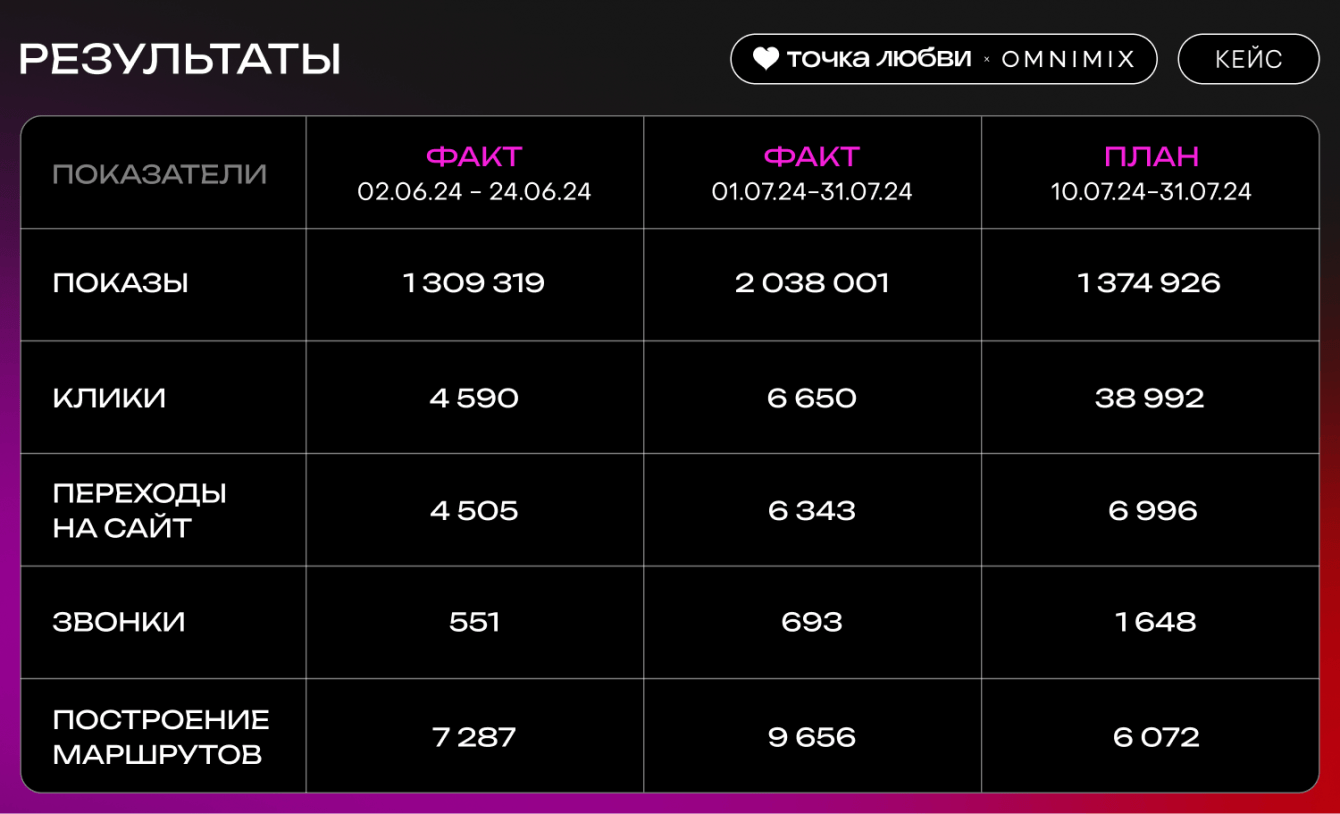Click the ПОСТРОЕНИЕ МАРШРУТОВ row label
Viewport: 1340px width, 814px height.
click(161, 736)
